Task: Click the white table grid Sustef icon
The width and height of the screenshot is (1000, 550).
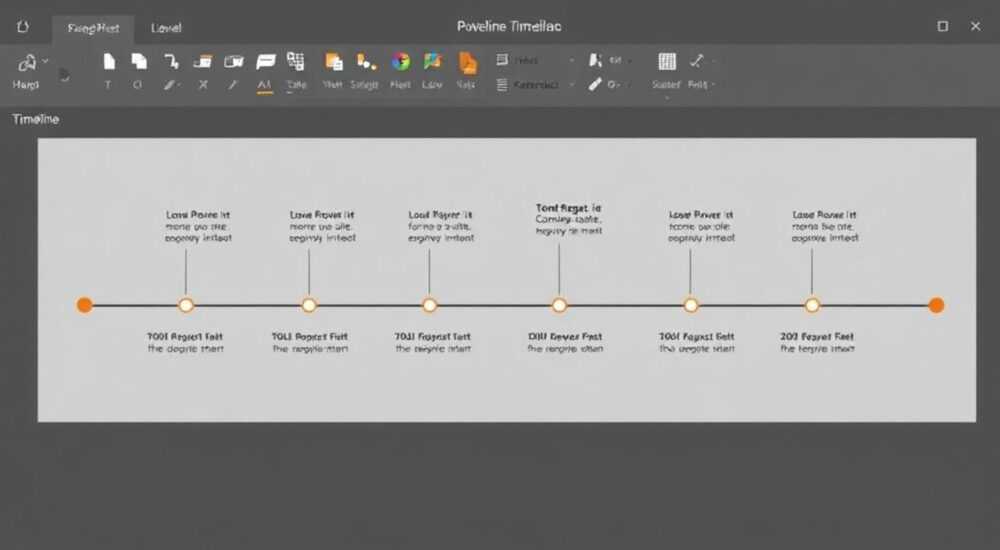Action: click(x=667, y=61)
